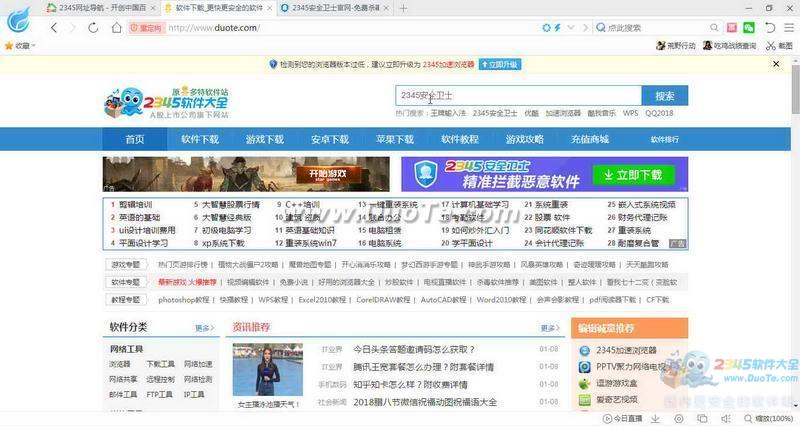Viewport: 800px width, 426px height.
Task: Open the favorites star in bookmarks bar
Action: (9, 46)
